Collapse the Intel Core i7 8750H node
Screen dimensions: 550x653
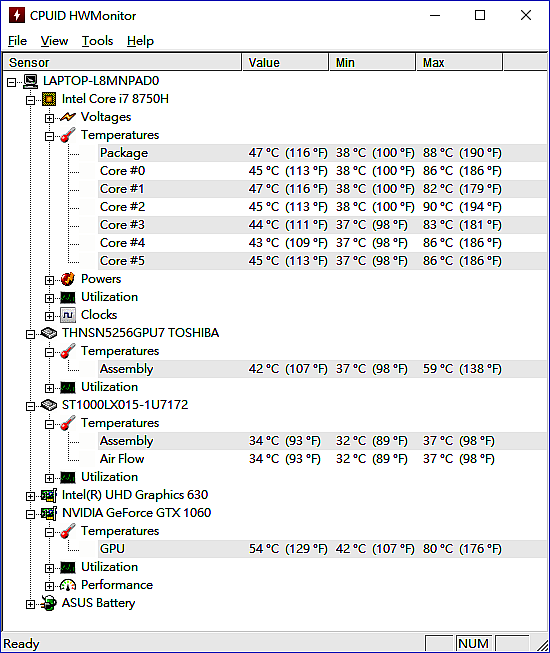(30, 100)
